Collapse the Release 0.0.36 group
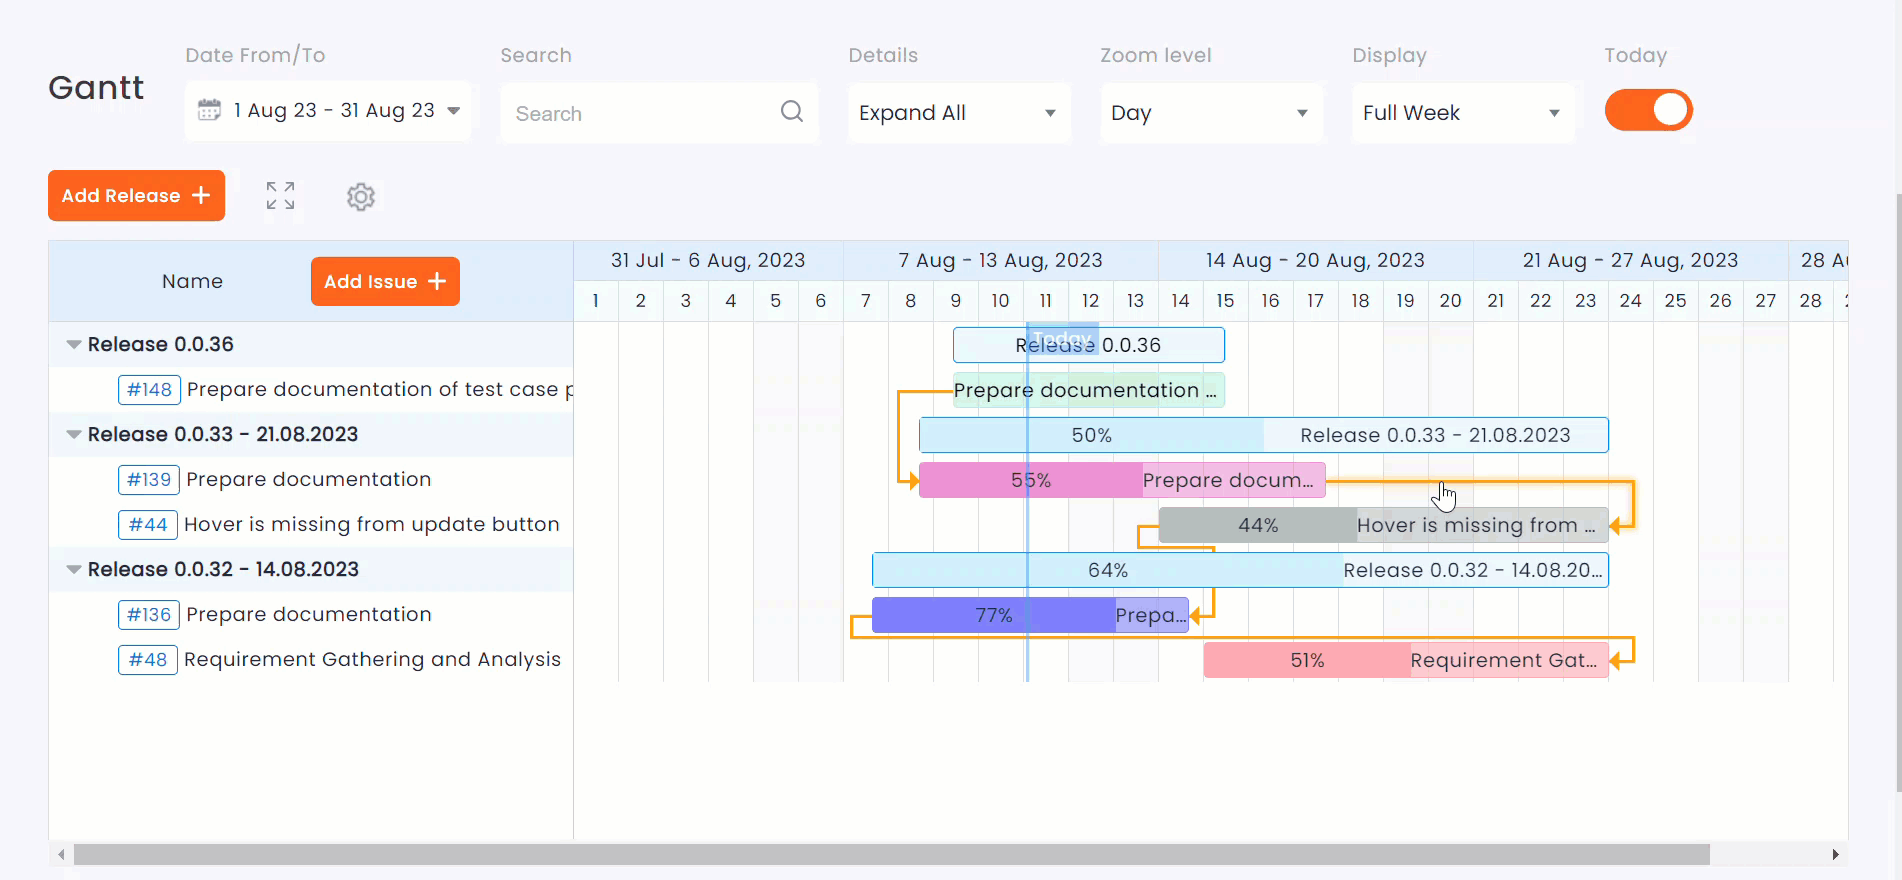The height and width of the screenshot is (880, 1902). [x=74, y=345]
